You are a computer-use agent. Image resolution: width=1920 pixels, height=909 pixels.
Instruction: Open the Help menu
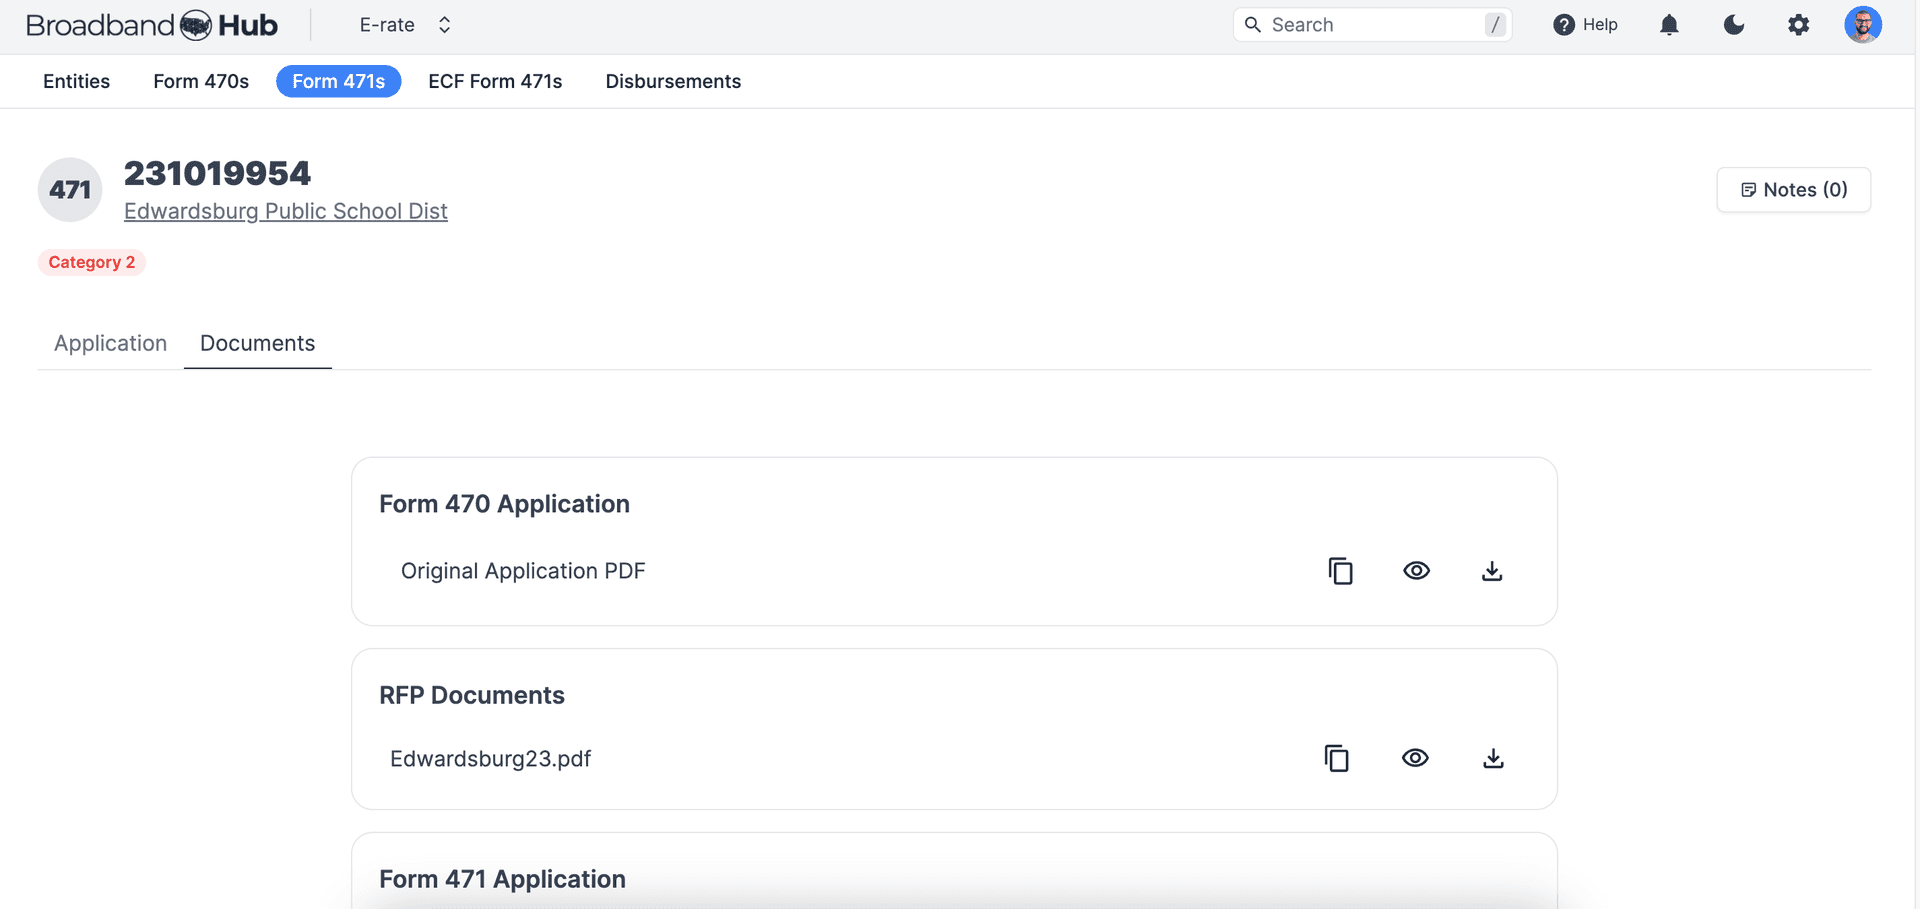point(1585,24)
